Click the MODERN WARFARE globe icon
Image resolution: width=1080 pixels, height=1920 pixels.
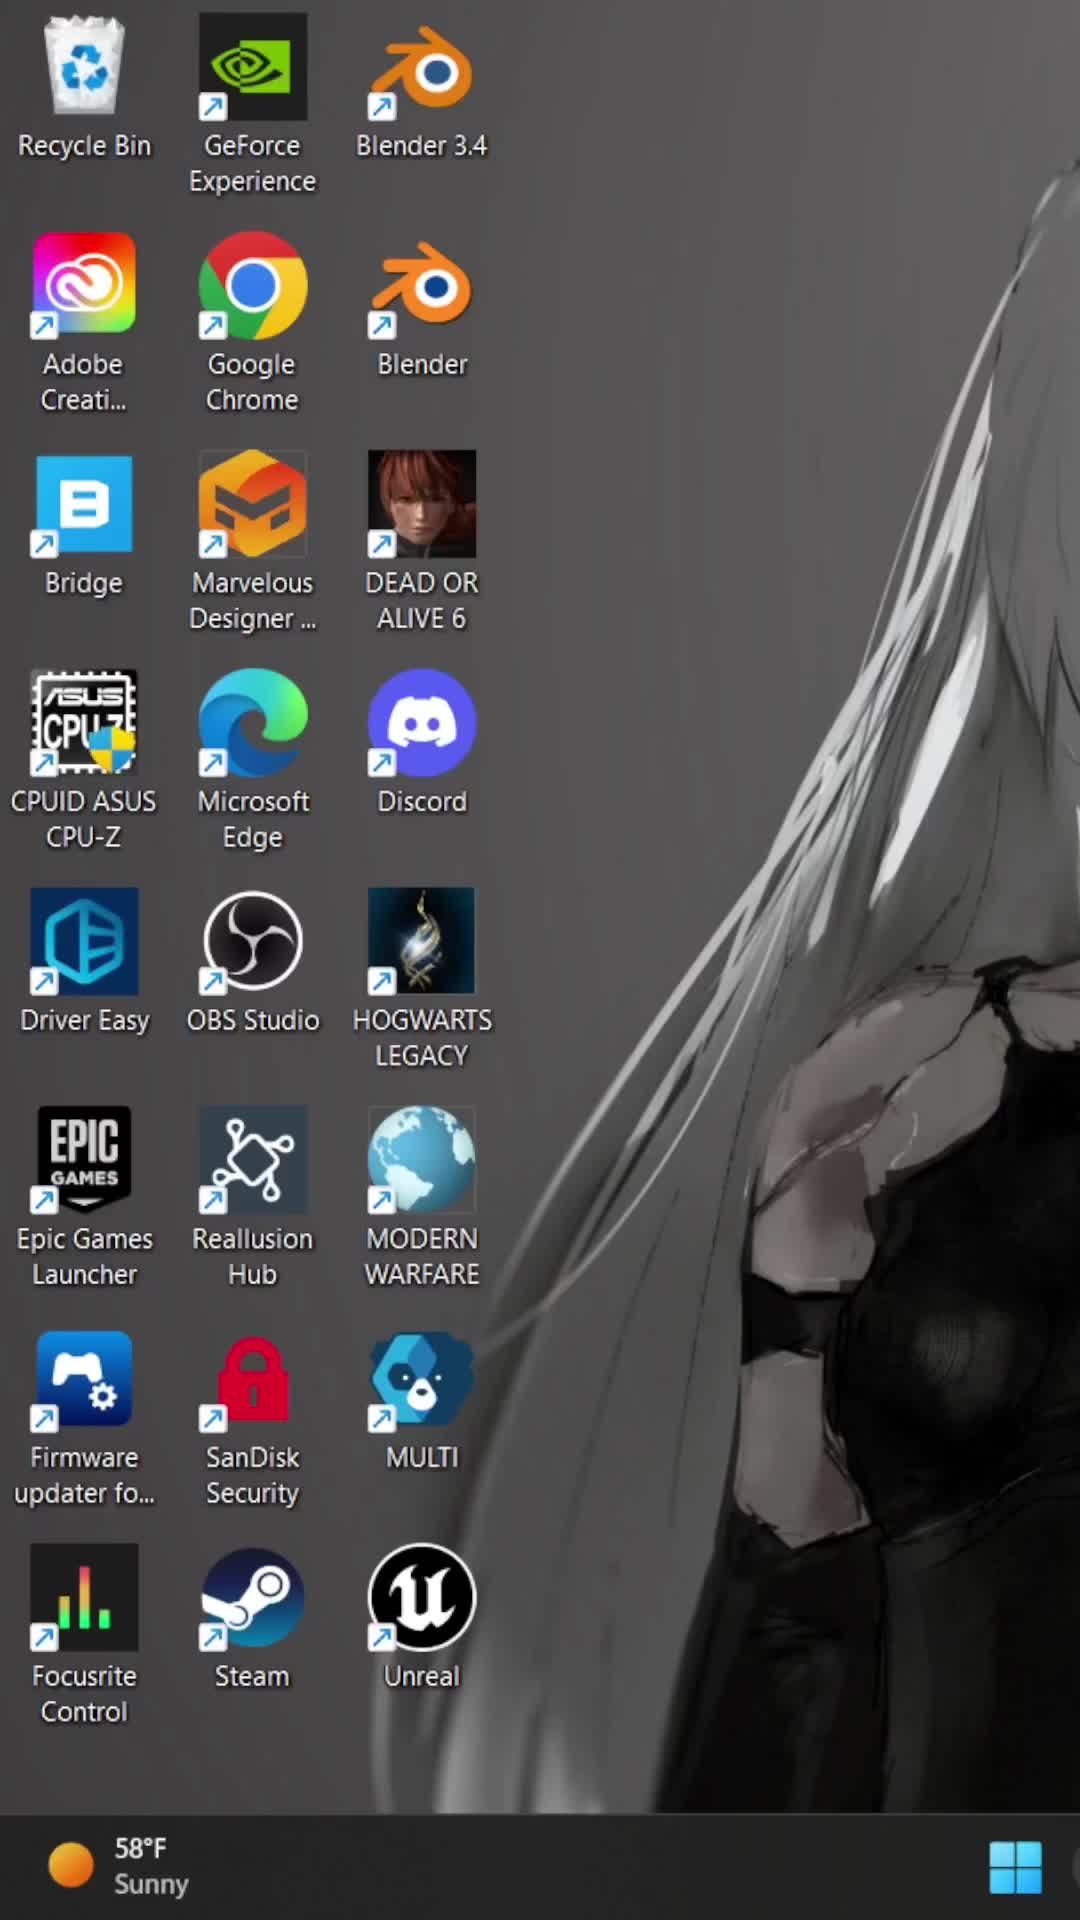coord(421,1159)
